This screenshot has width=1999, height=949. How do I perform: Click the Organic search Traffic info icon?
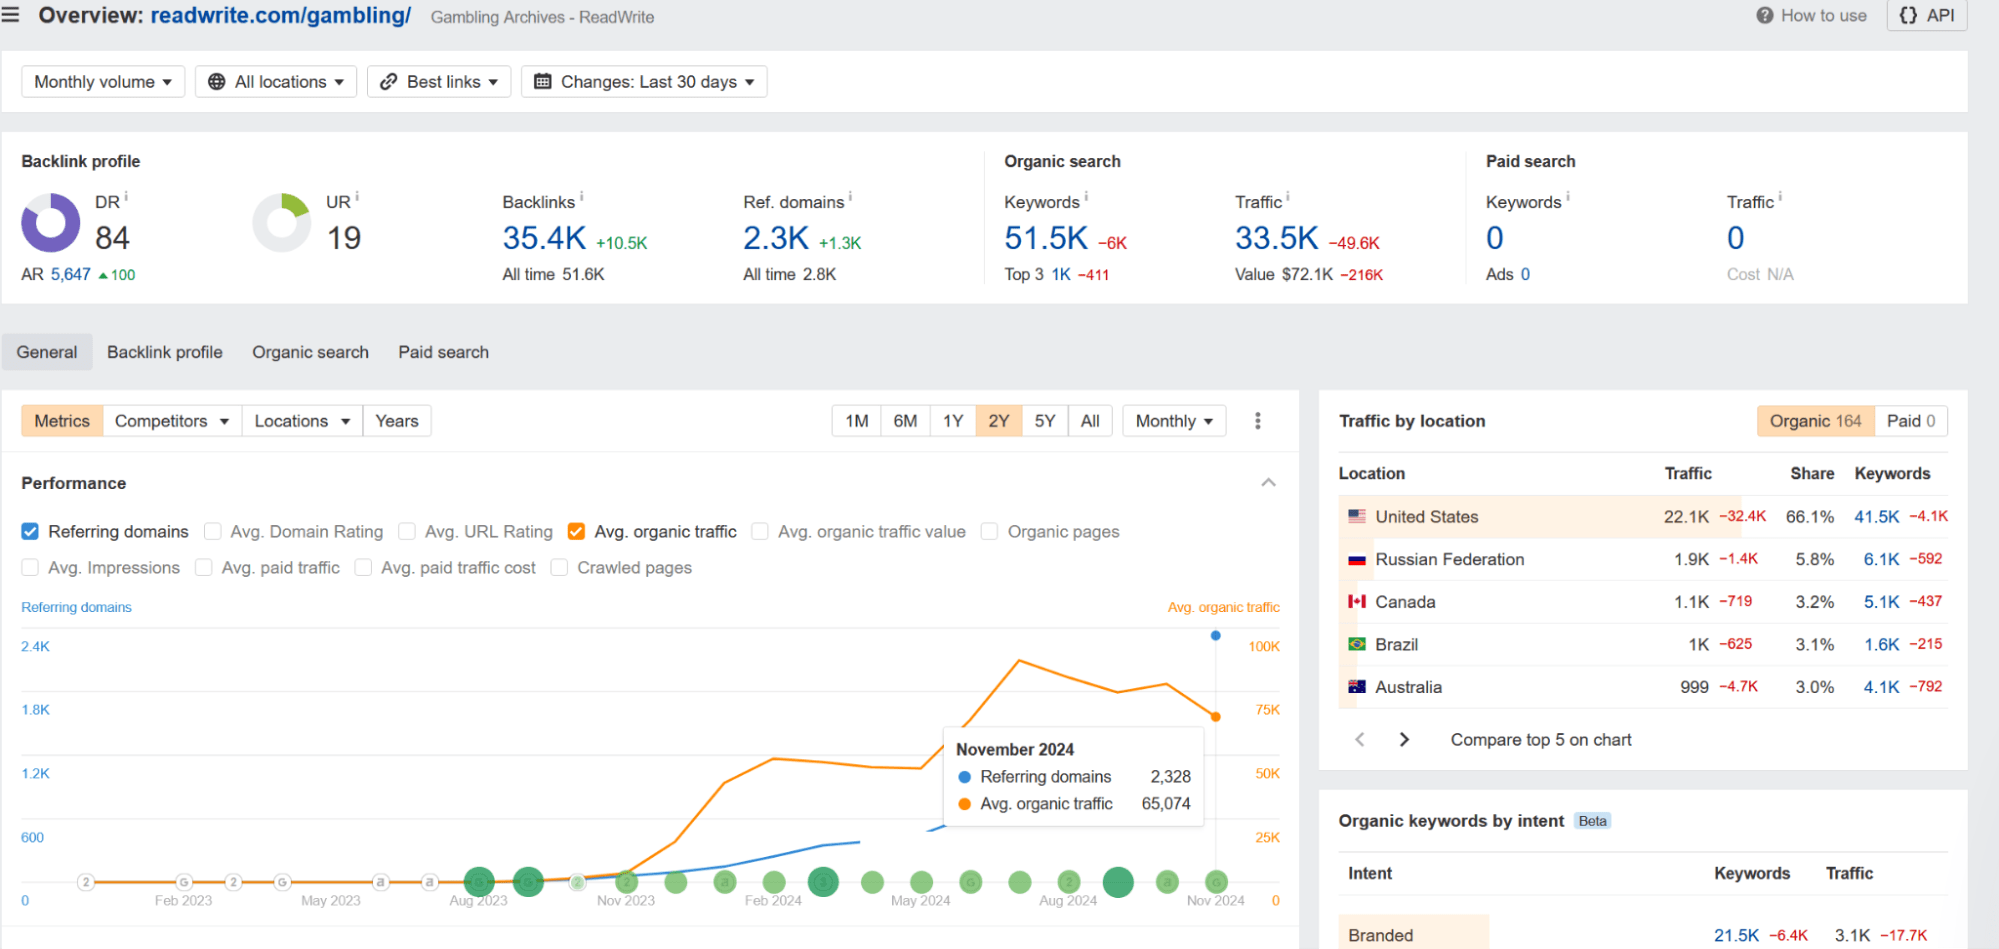pos(1288,196)
